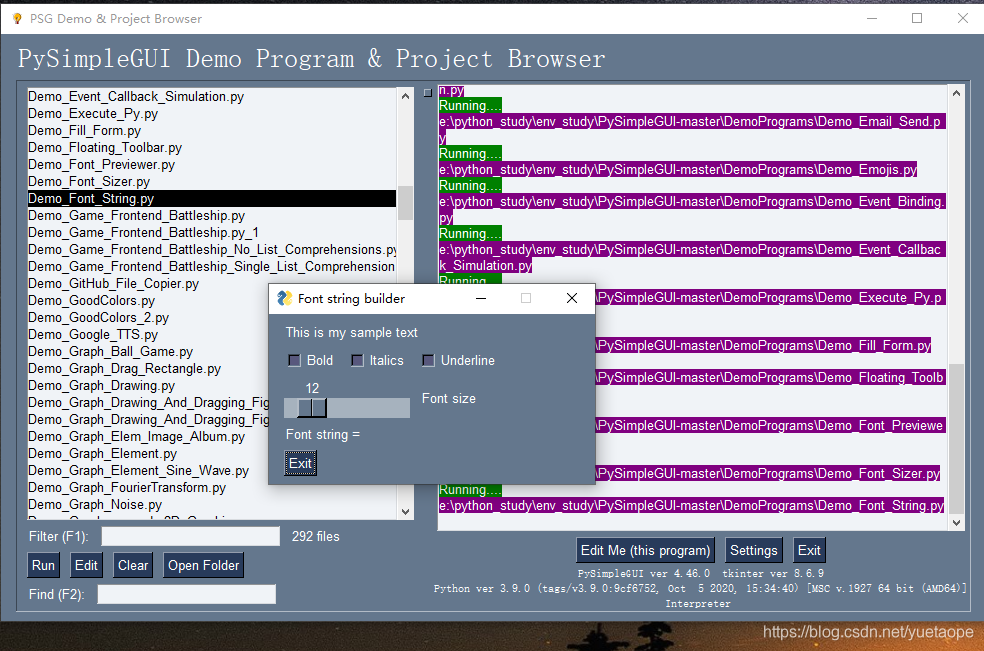Click output line ending Demo_Font_String.py
Image resolution: width=984 pixels, height=651 pixels.
click(x=691, y=505)
